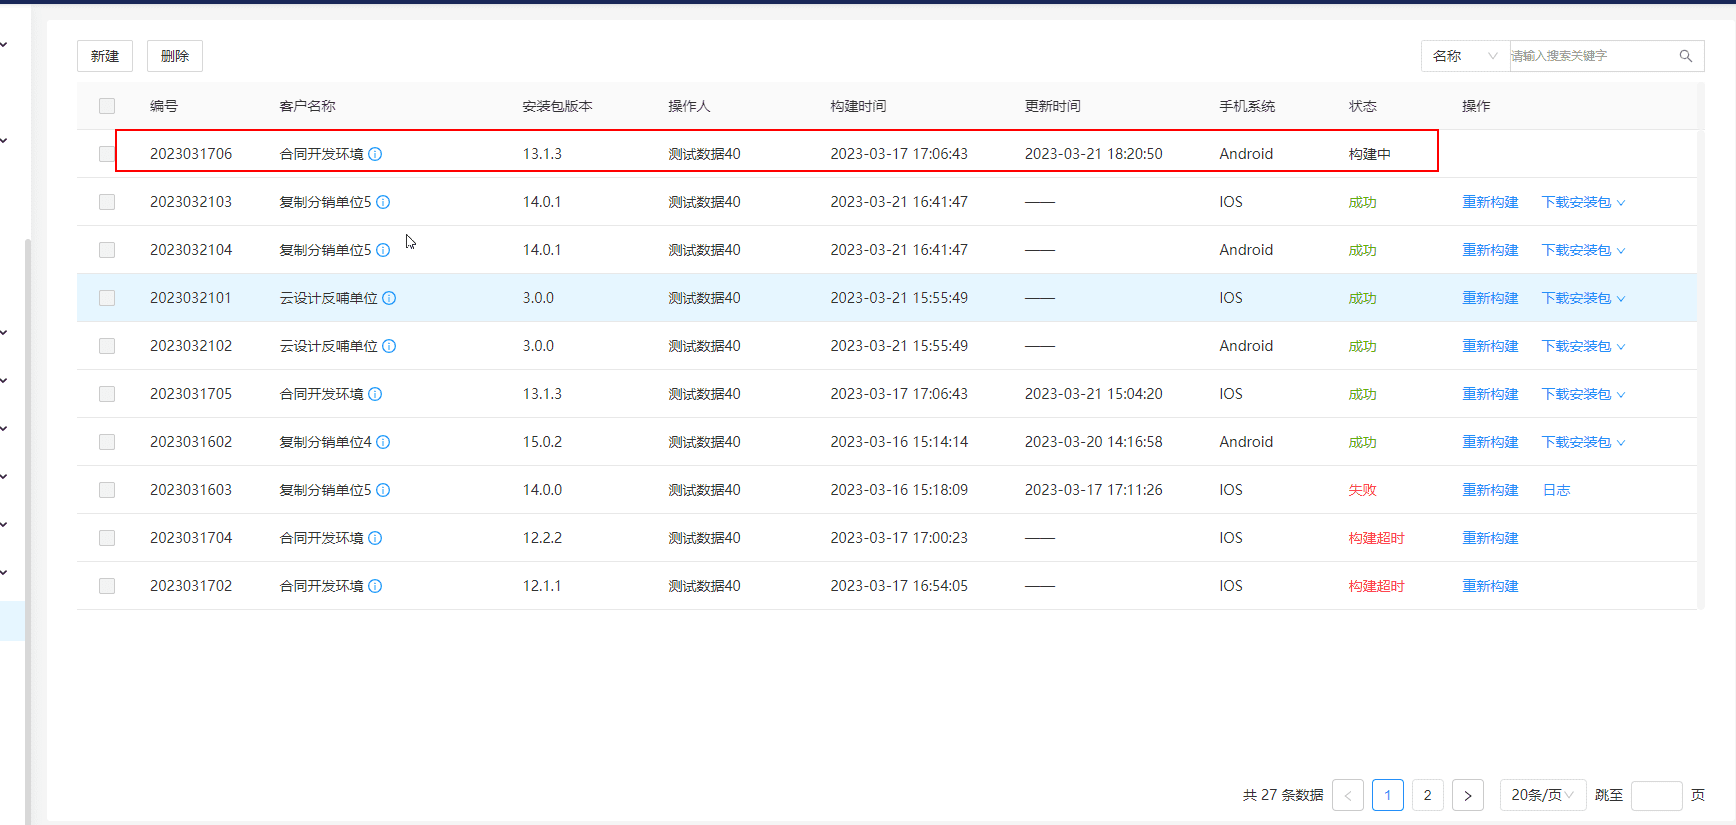Click the 构建时间 column header

pyautogui.click(x=858, y=106)
